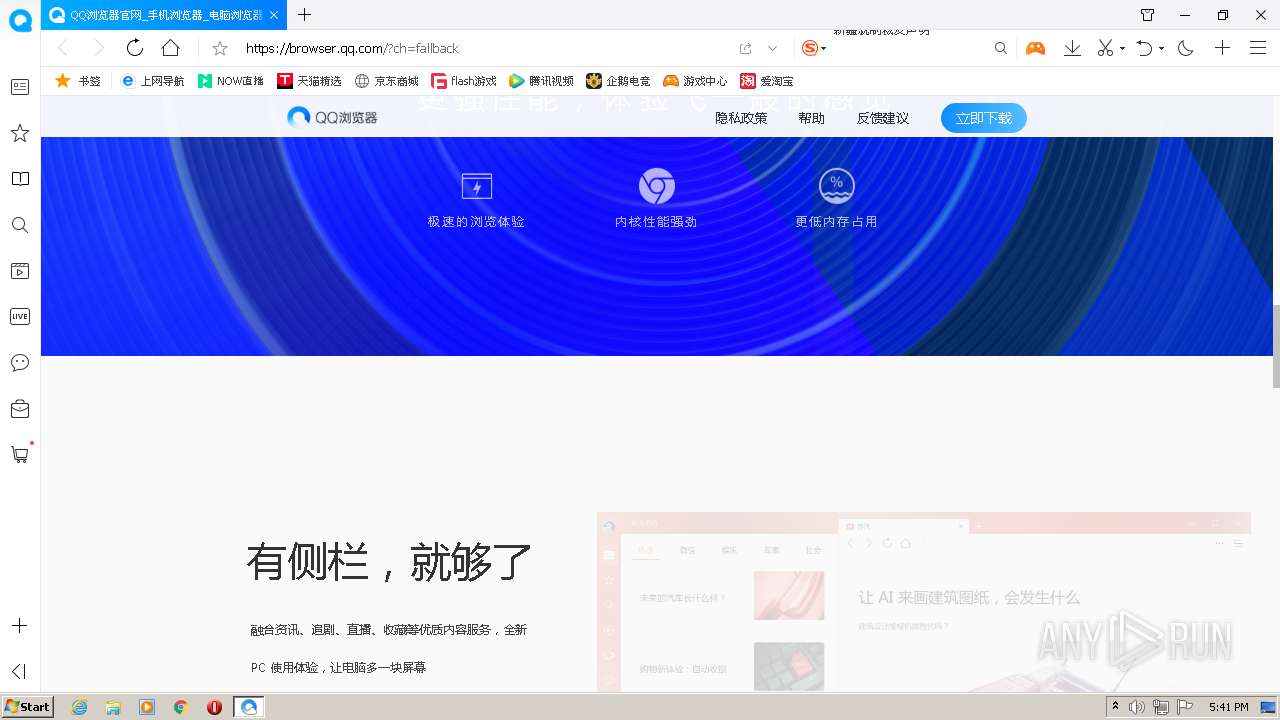Expand the screenshot tool options arrow

[x=1122, y=48]
